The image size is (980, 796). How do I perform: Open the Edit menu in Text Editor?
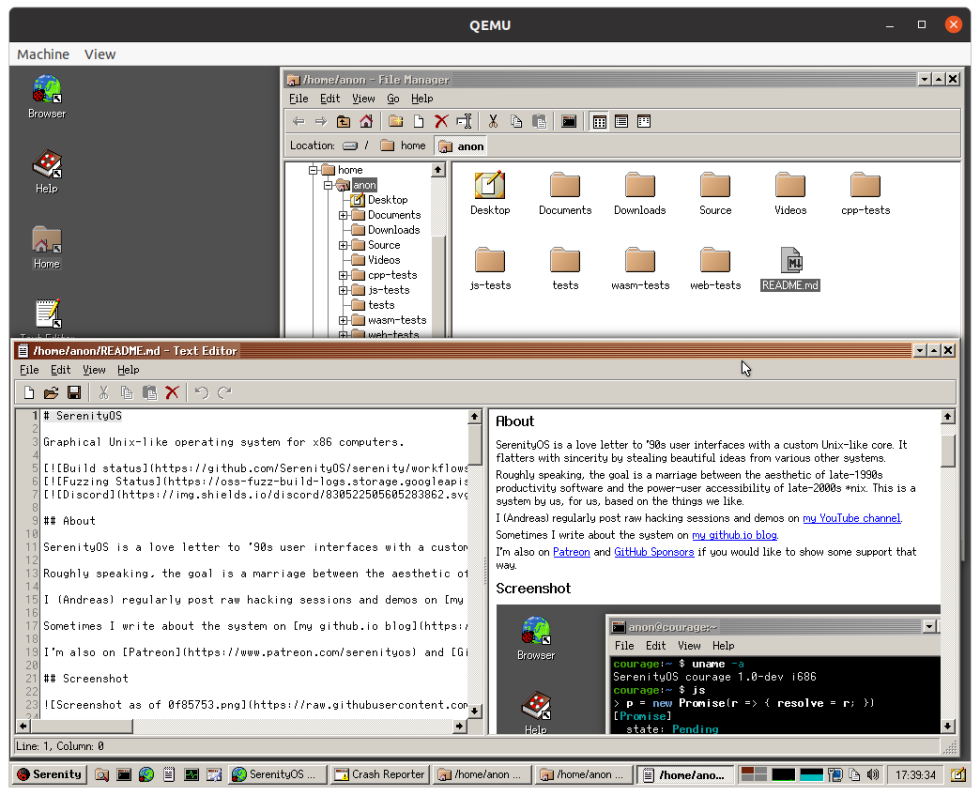click(x=61, y=370)
